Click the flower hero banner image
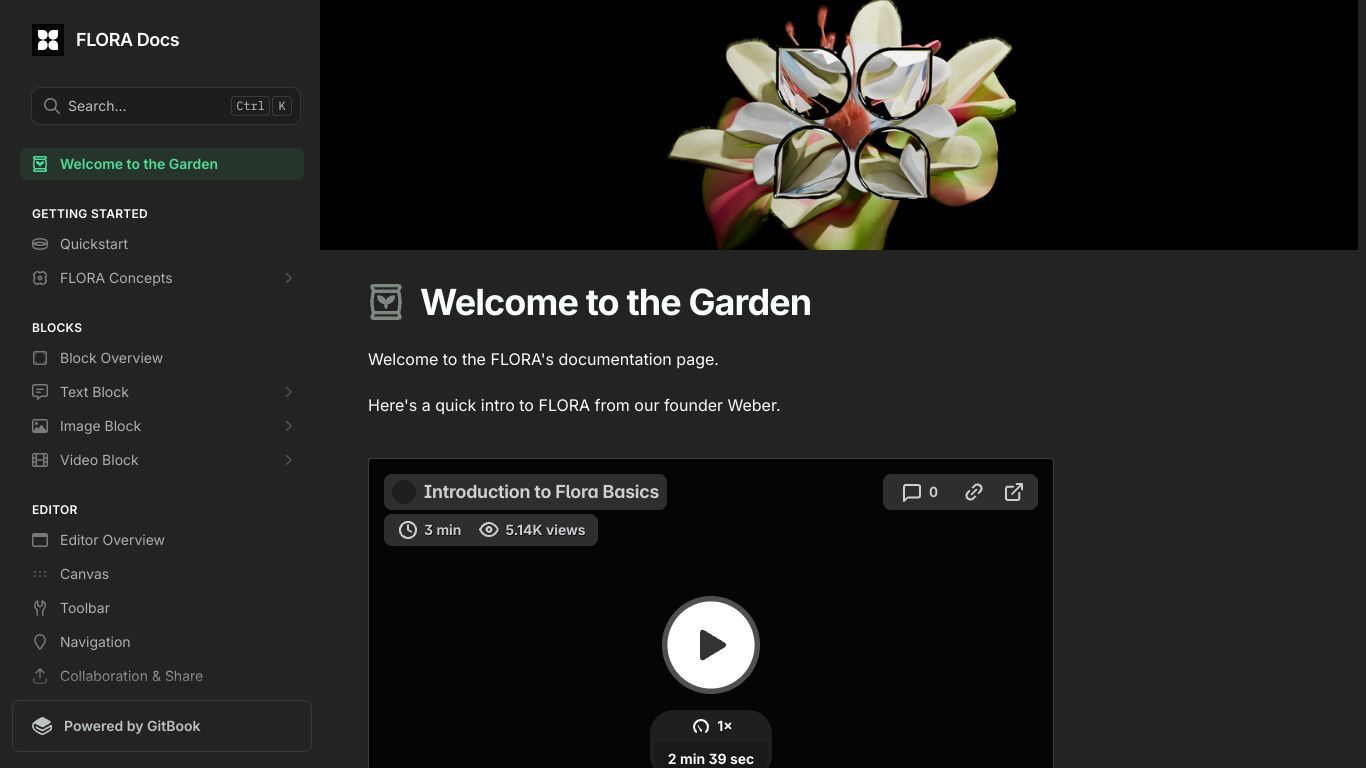The height and width of the screenshot is (768, 1366). [x=839, y=125]
